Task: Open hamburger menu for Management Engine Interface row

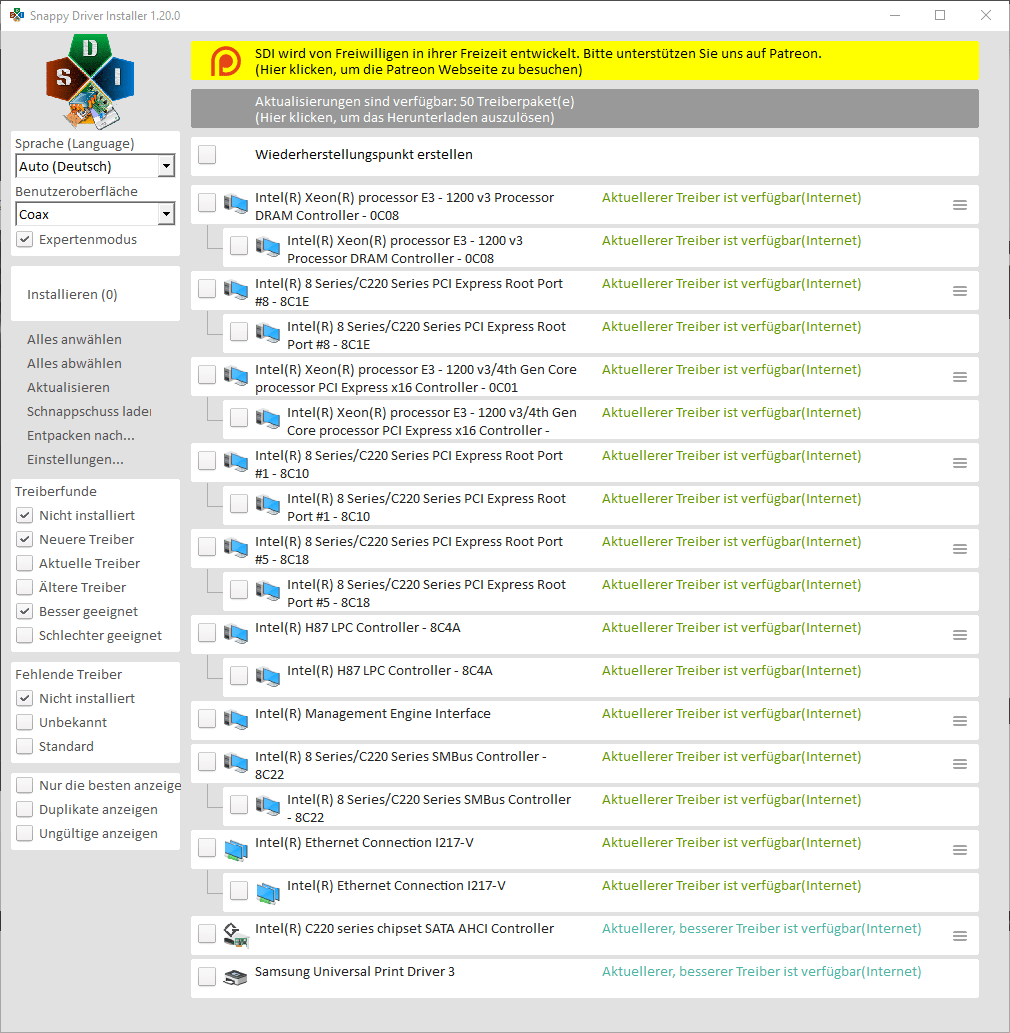Action: pyautogui.click(x=960, y=721)
